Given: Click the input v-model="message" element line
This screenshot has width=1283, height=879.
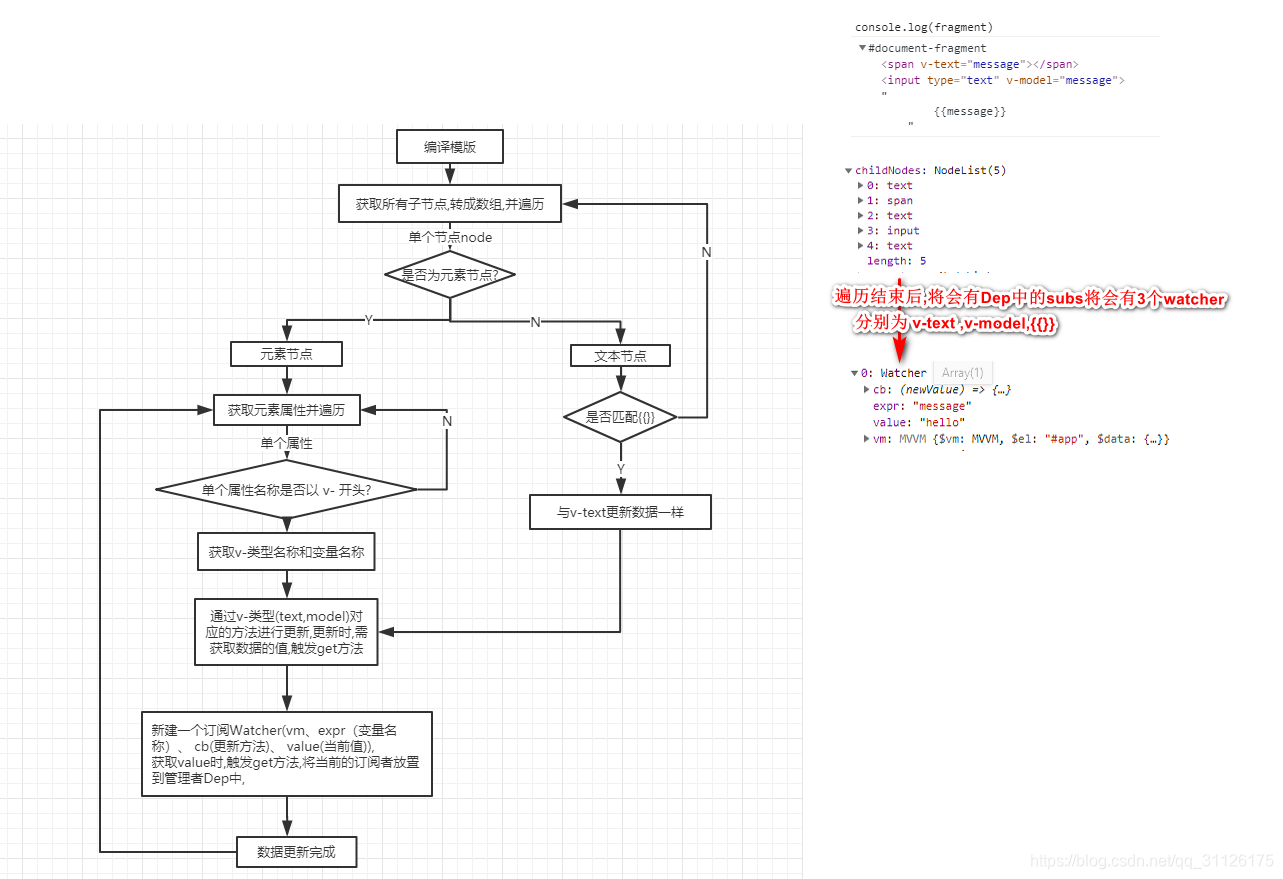Looking at the screenshot, I should 1003,80.
